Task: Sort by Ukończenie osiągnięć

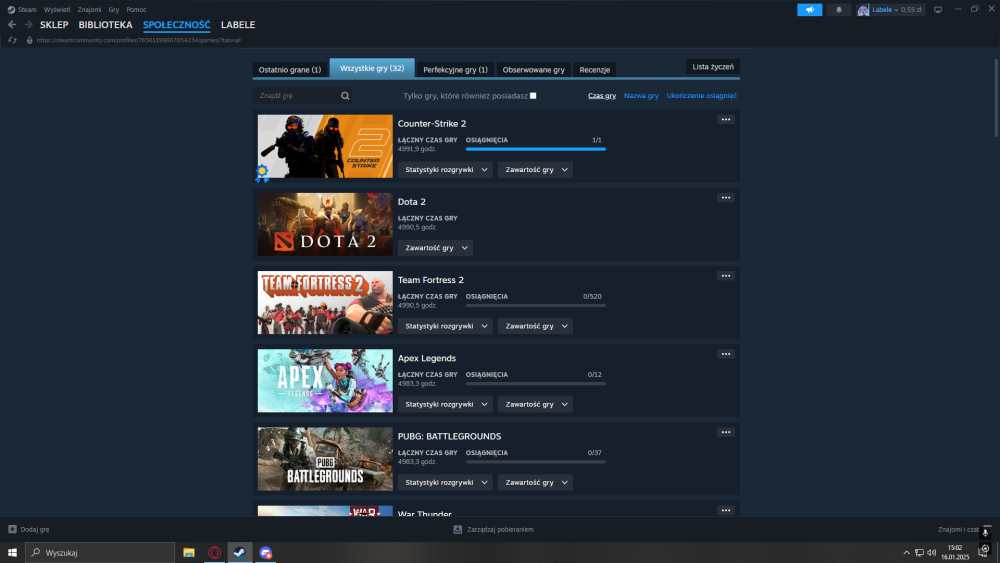Action: 702,96
